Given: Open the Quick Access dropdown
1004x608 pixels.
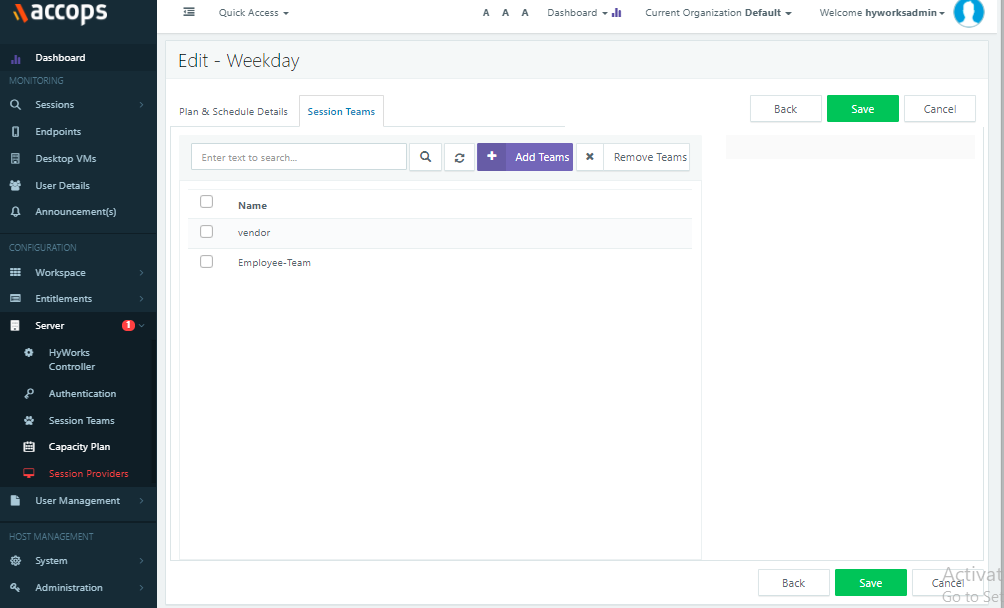Looking at the screenshot, I should 253,13.
